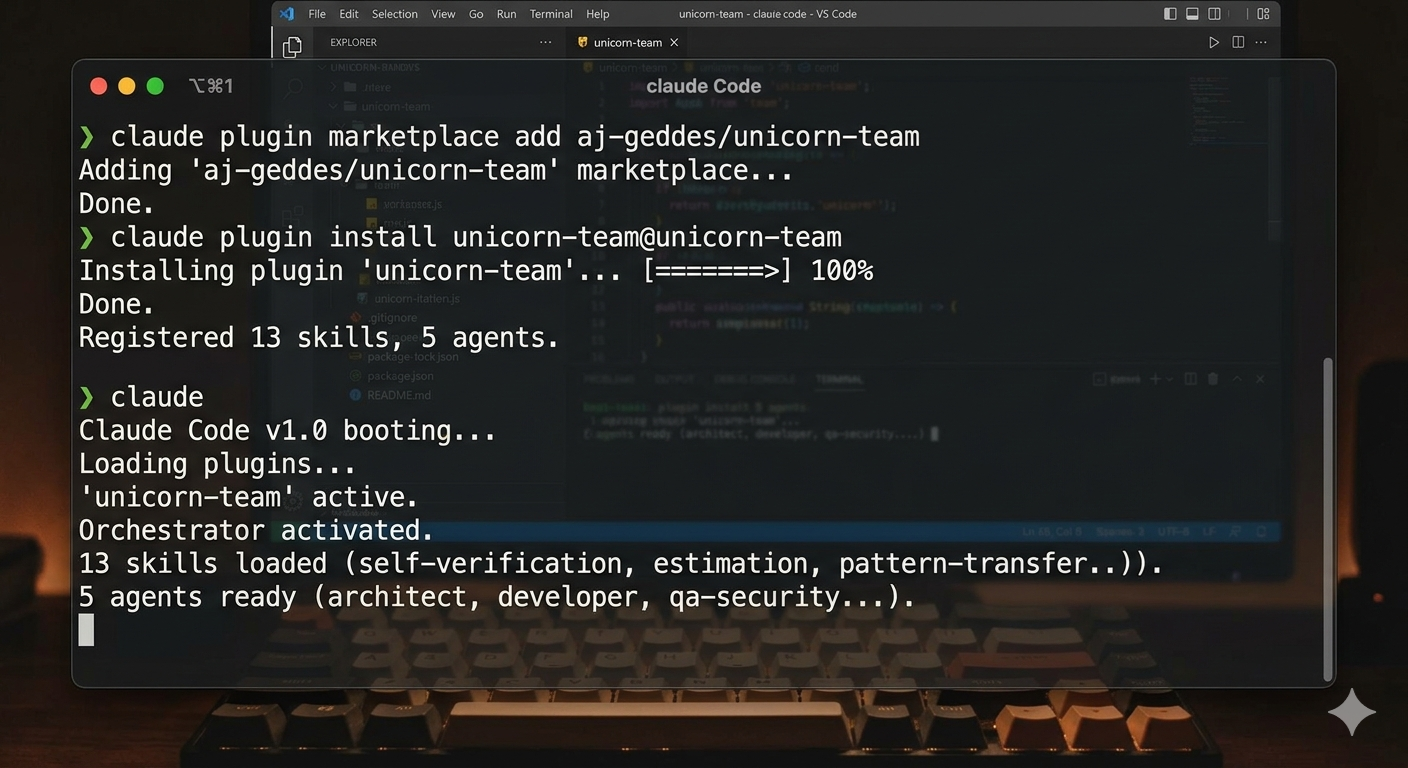Open the Customize Layout icon in VS Code

coord(1264,14)
